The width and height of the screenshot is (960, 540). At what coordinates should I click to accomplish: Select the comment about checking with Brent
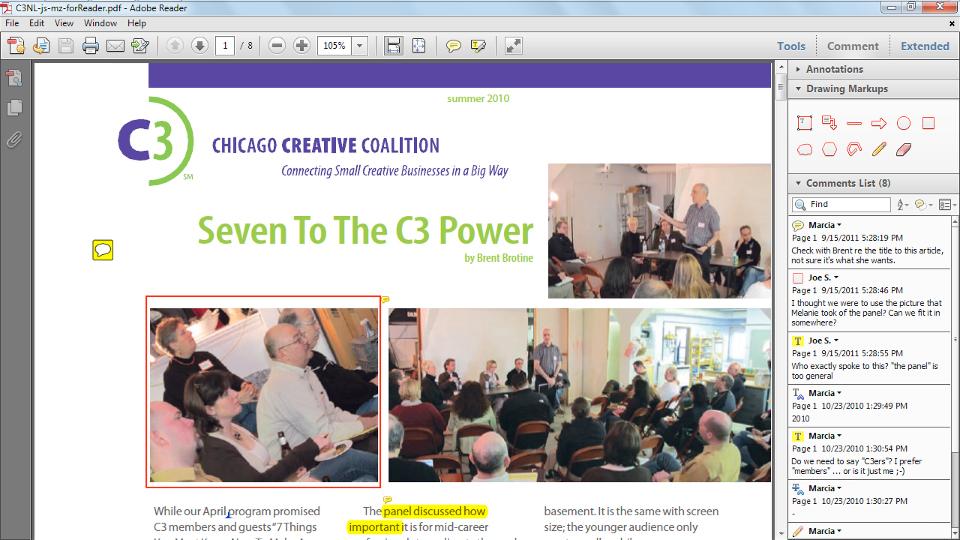[869, 243]
